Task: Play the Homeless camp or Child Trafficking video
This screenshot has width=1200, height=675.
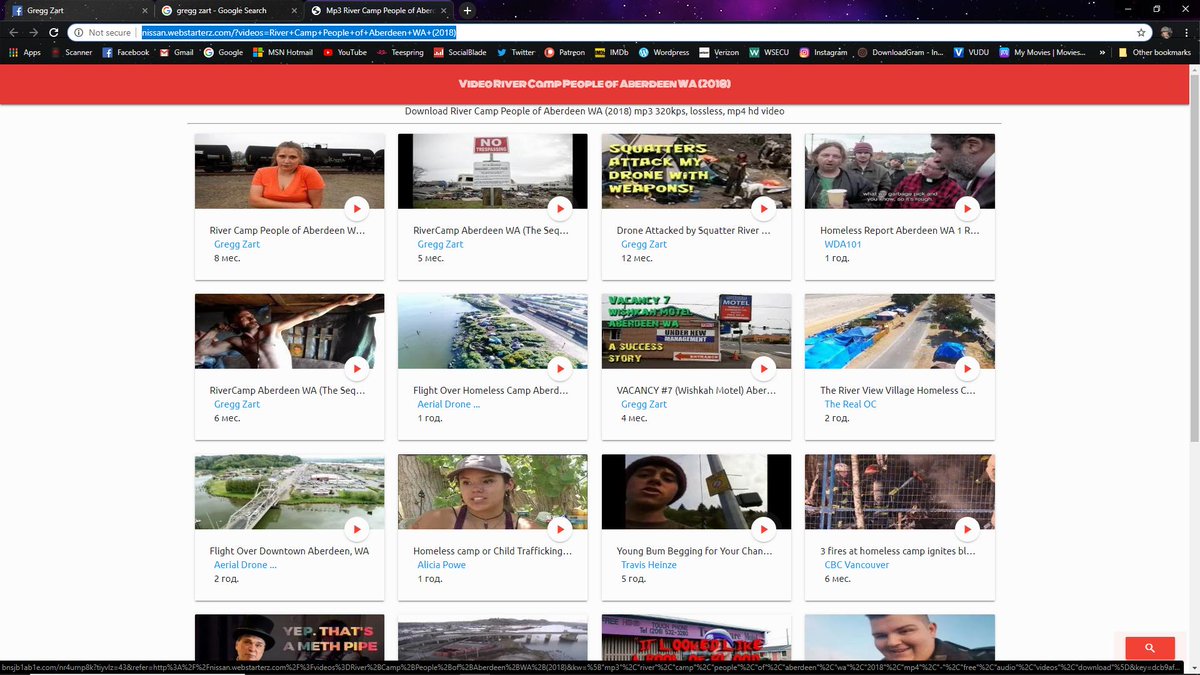Action: 560,528
